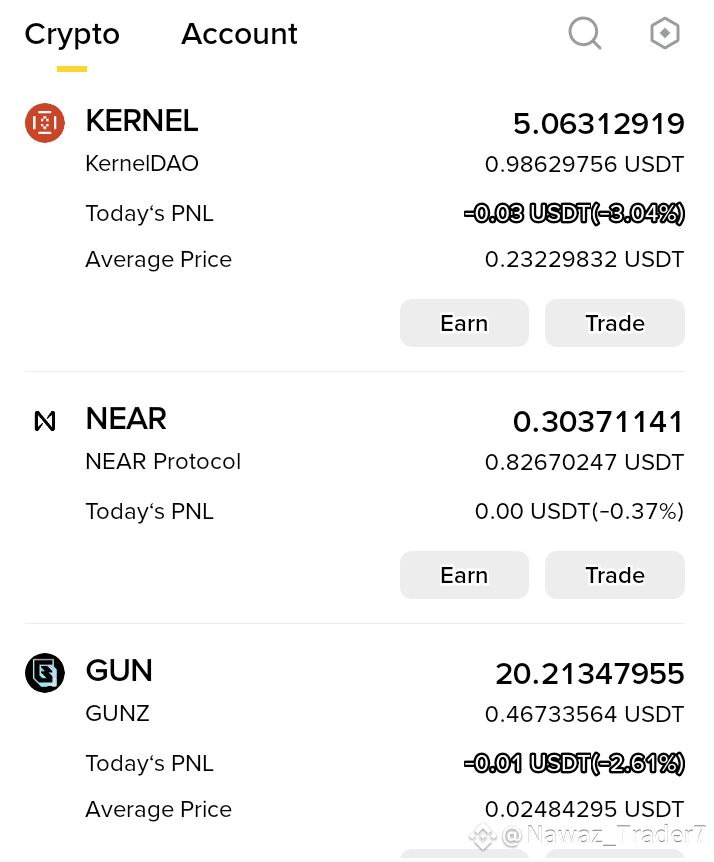The image size is (714, 862).
Task: Click Trade button for NEAR
Action: 615,574
